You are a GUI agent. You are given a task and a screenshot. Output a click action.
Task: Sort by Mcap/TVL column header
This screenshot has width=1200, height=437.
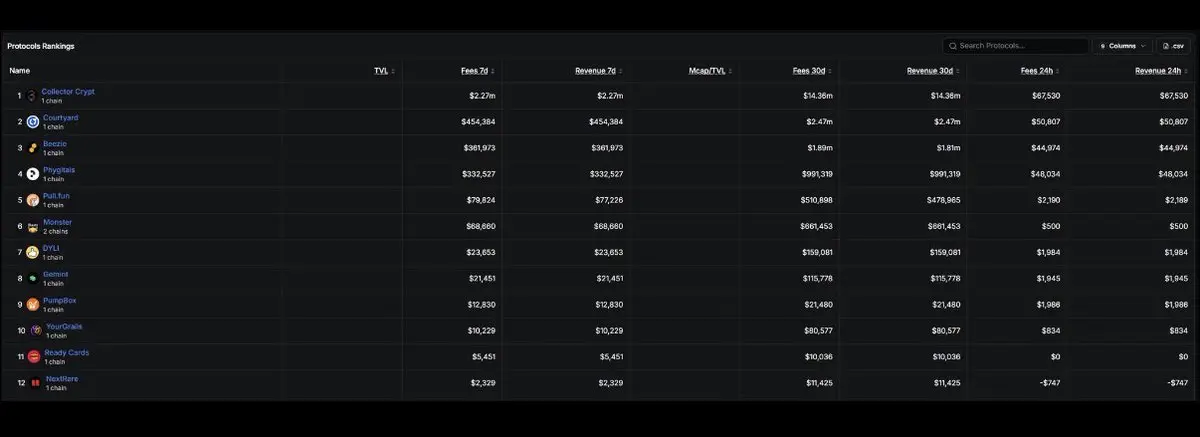pos(707,71)
